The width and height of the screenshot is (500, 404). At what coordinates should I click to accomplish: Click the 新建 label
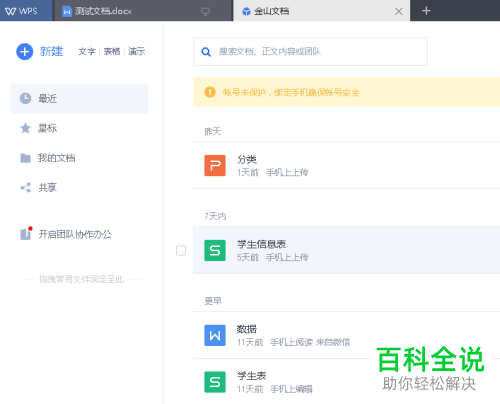tap(51, 51)
